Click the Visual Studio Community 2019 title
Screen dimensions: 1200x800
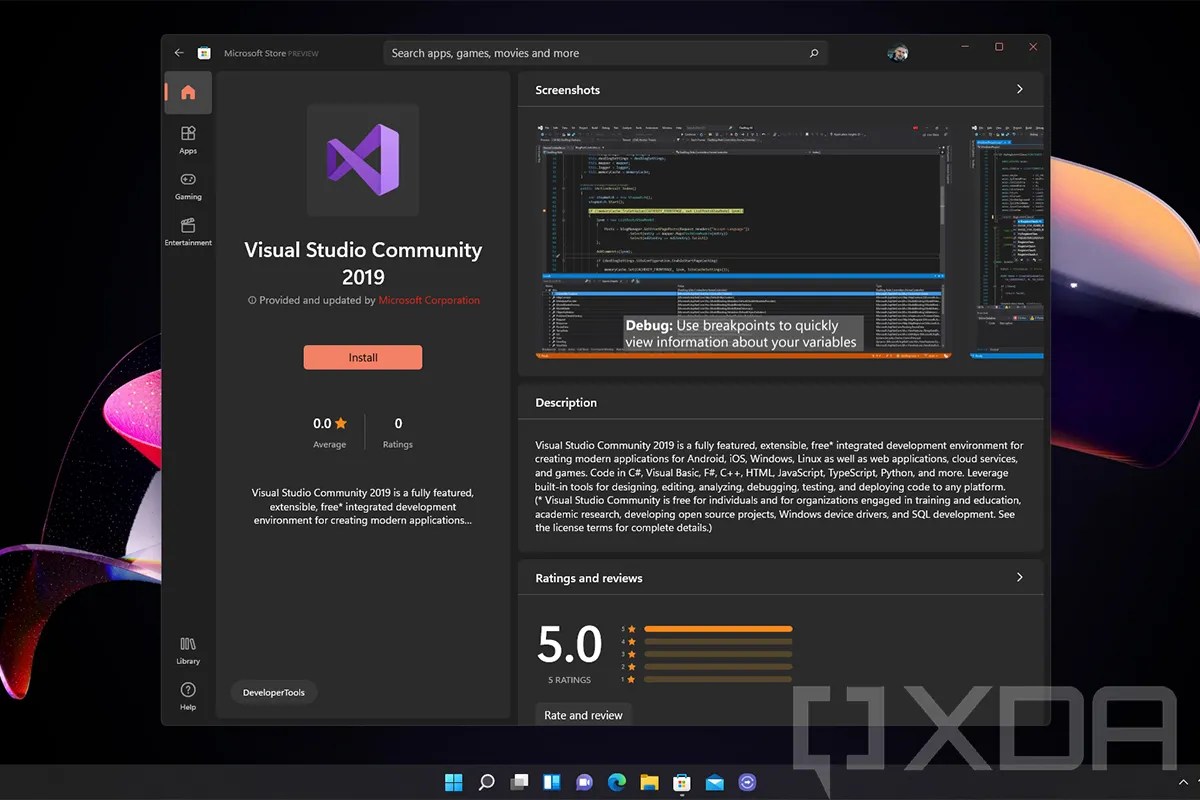tap(363, 263)
